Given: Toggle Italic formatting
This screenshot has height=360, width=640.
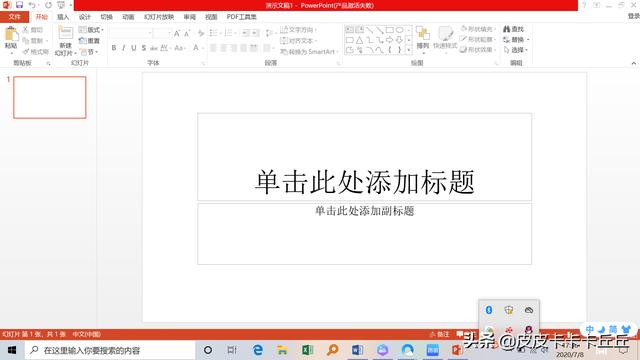Looking at the screenshot, I should (x=124, y=48).
